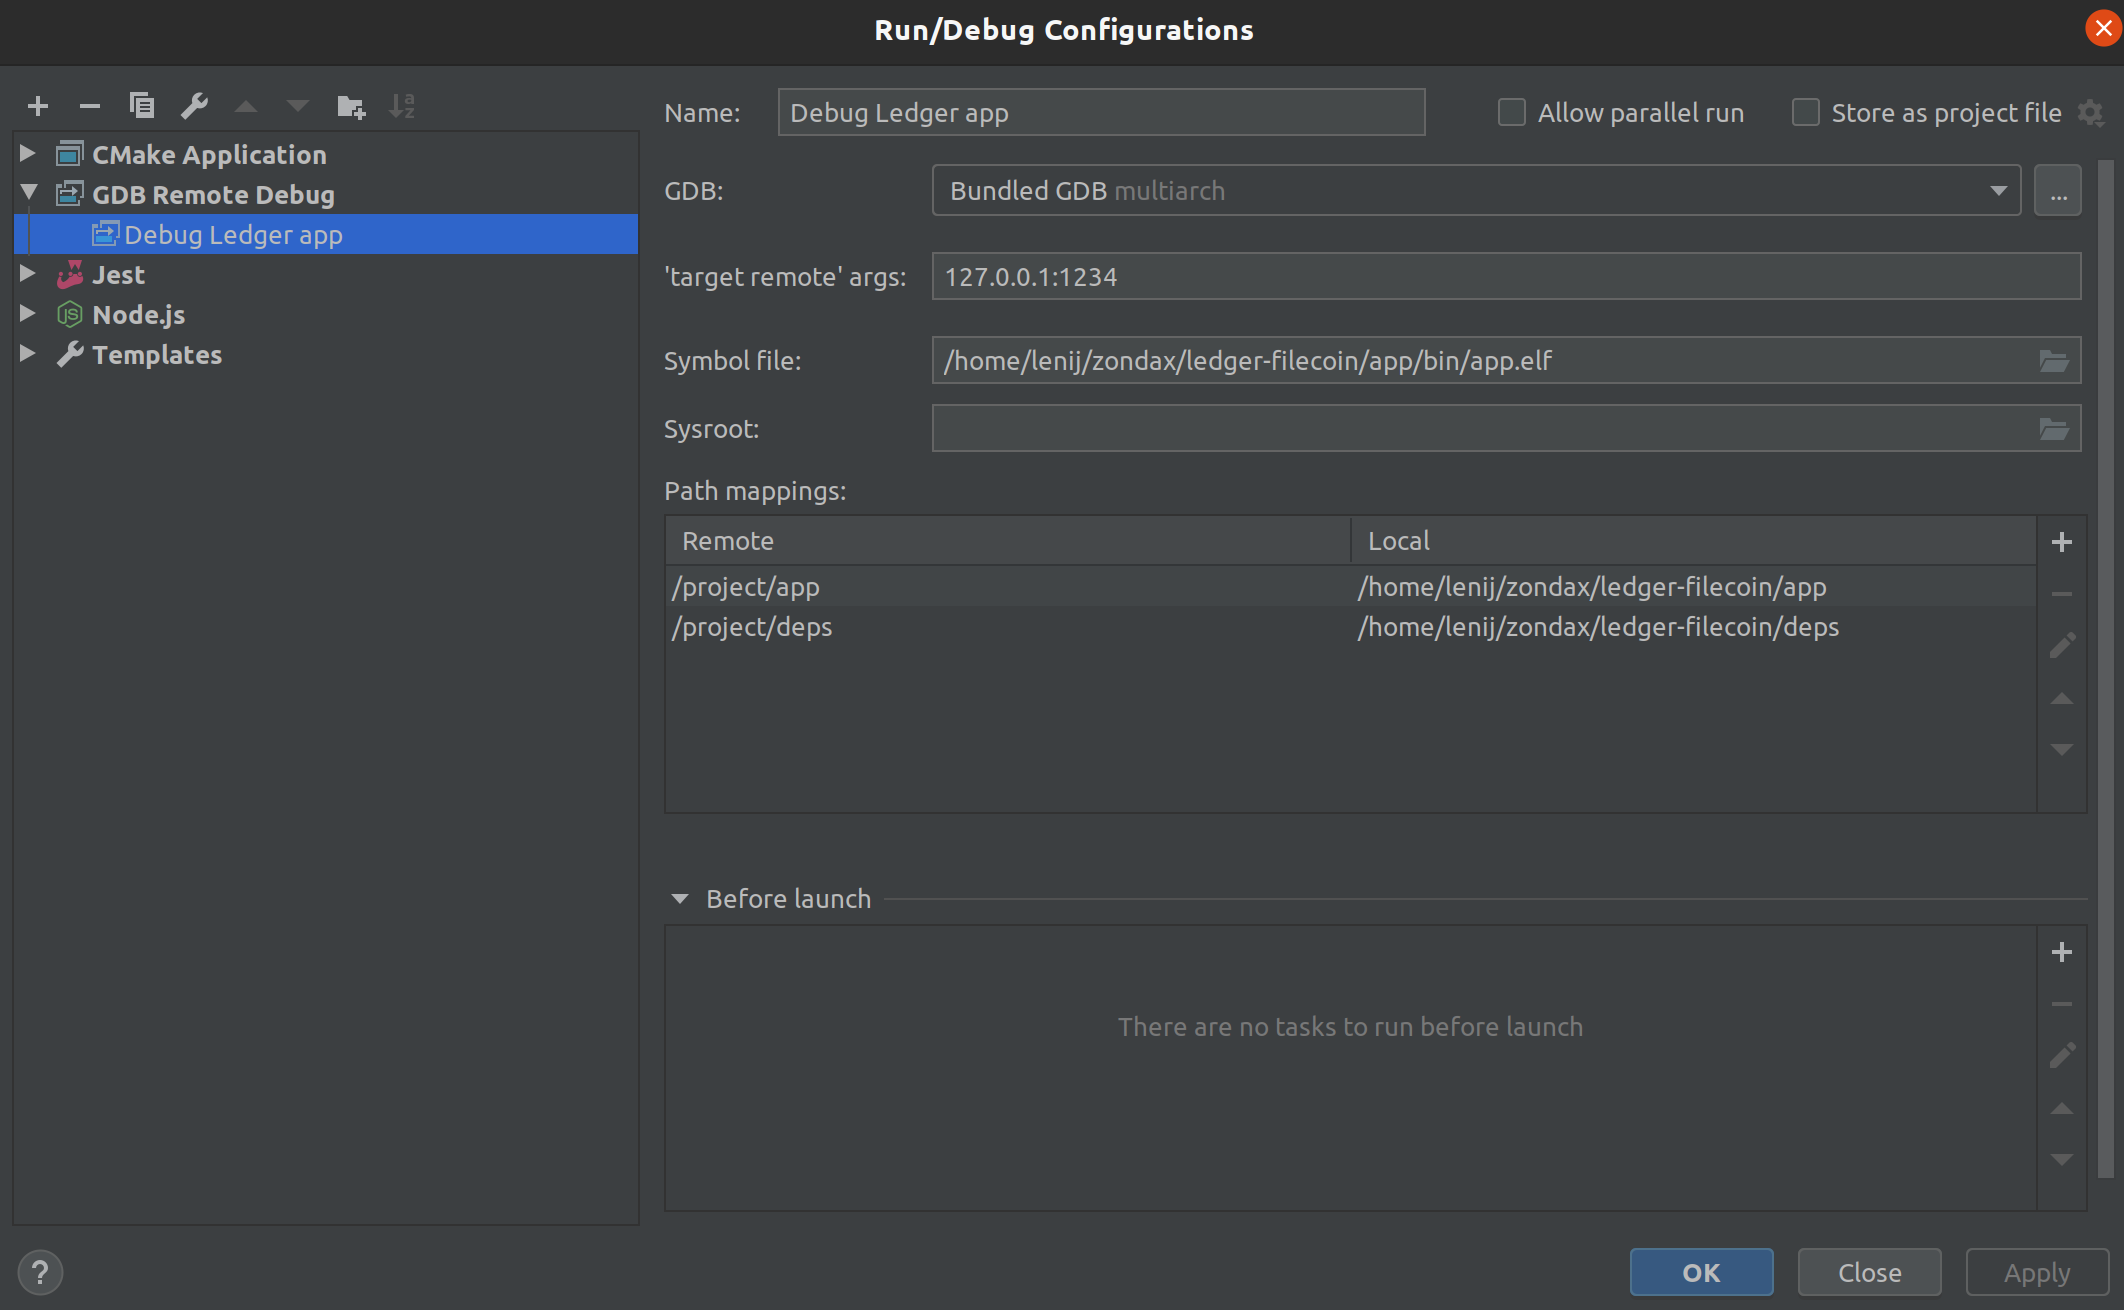Image resolution: width=2124 pixels, height=1310 pixels.
Task: Collapse the Before launch section
Action: click(680, 899)
